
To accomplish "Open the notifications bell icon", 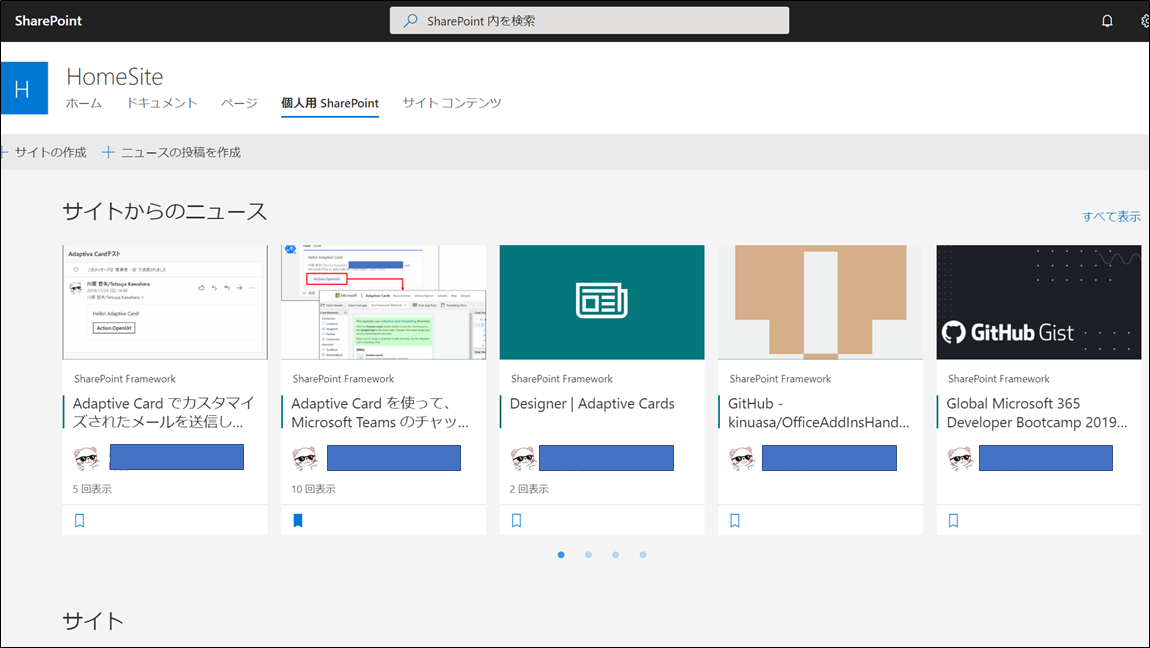I will [1107, 21].
